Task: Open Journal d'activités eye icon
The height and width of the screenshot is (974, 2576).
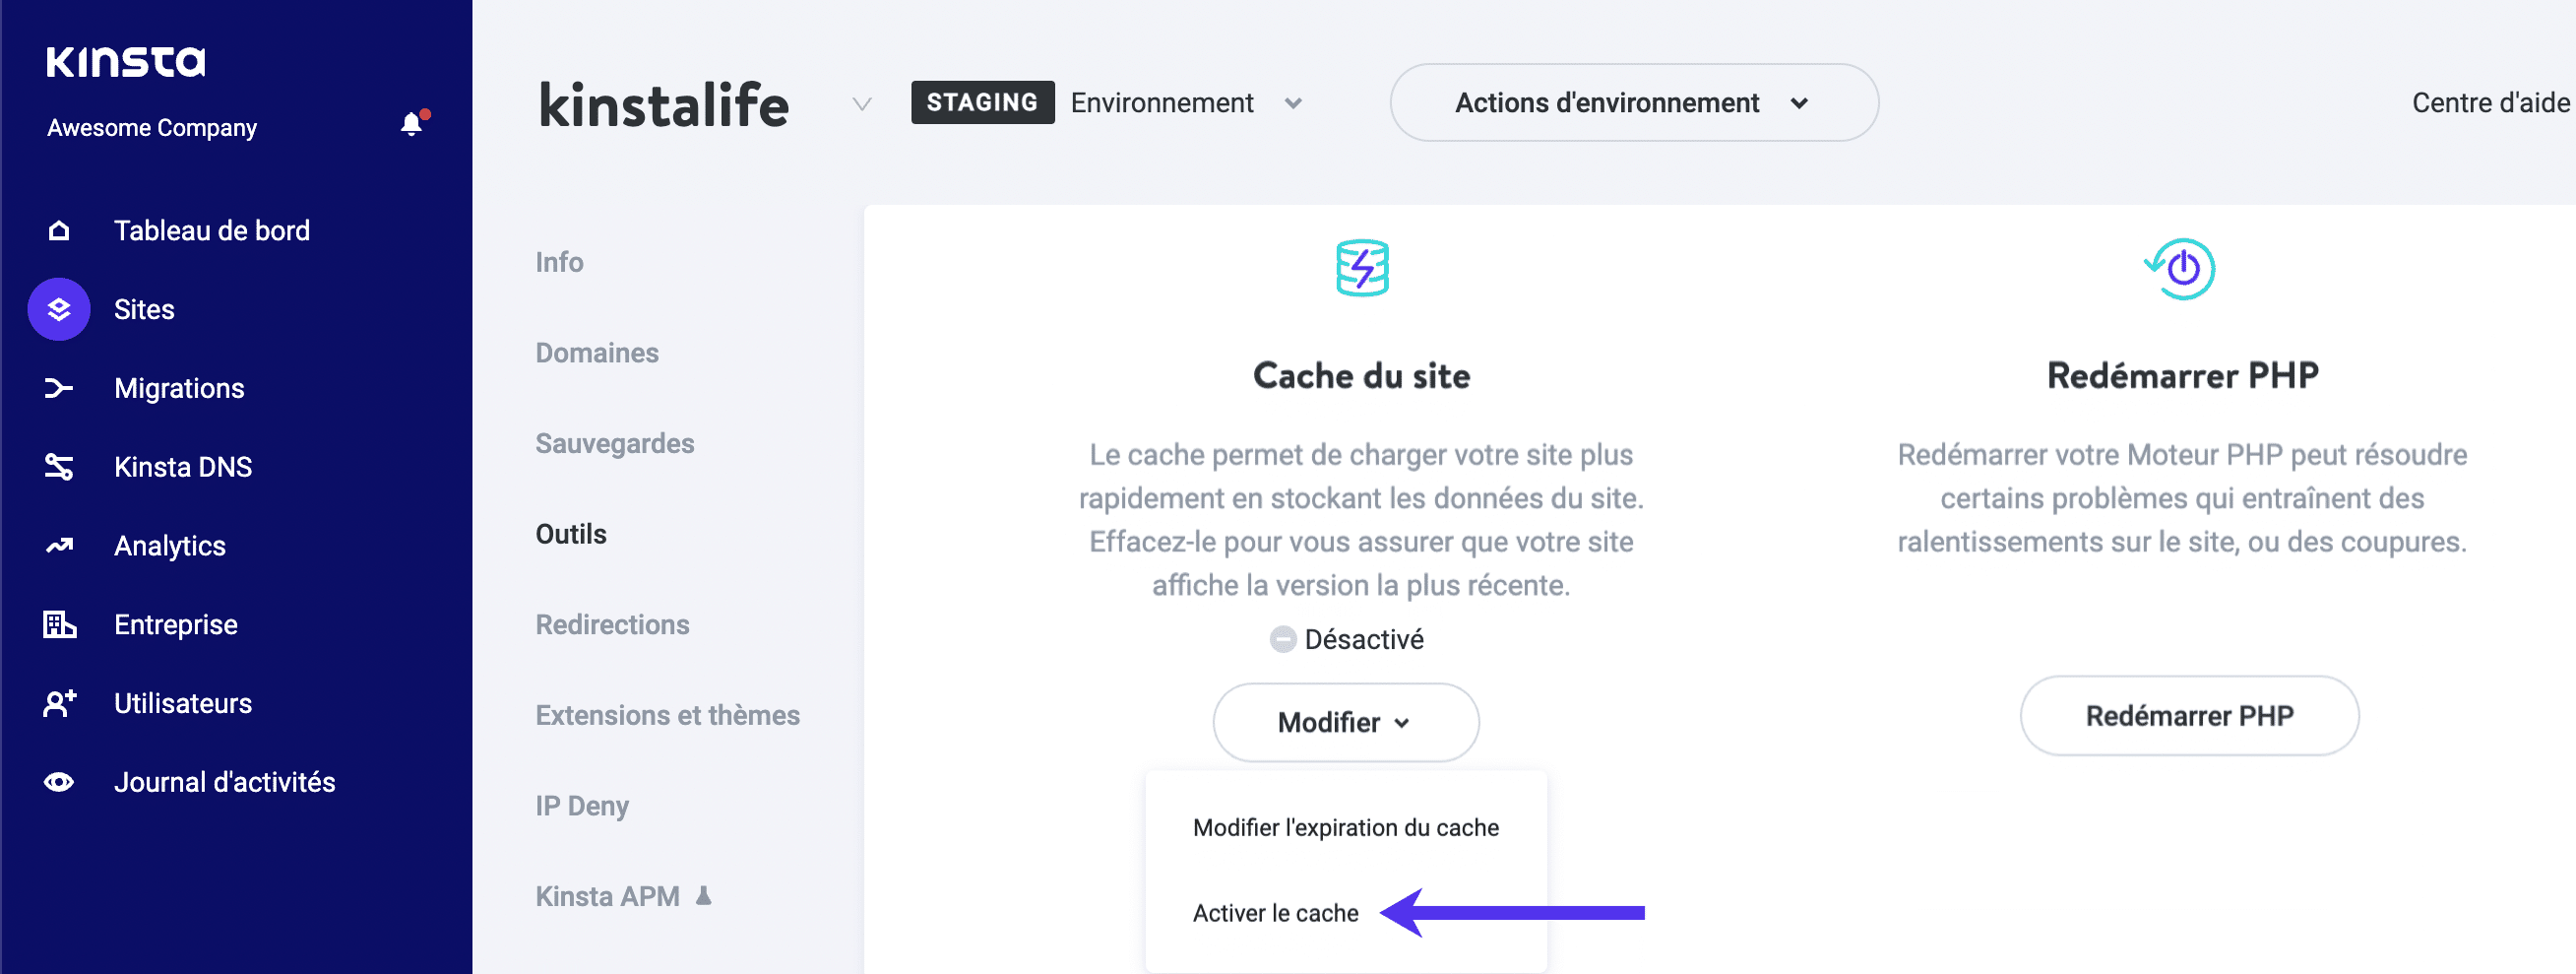Action: point(59,781)
